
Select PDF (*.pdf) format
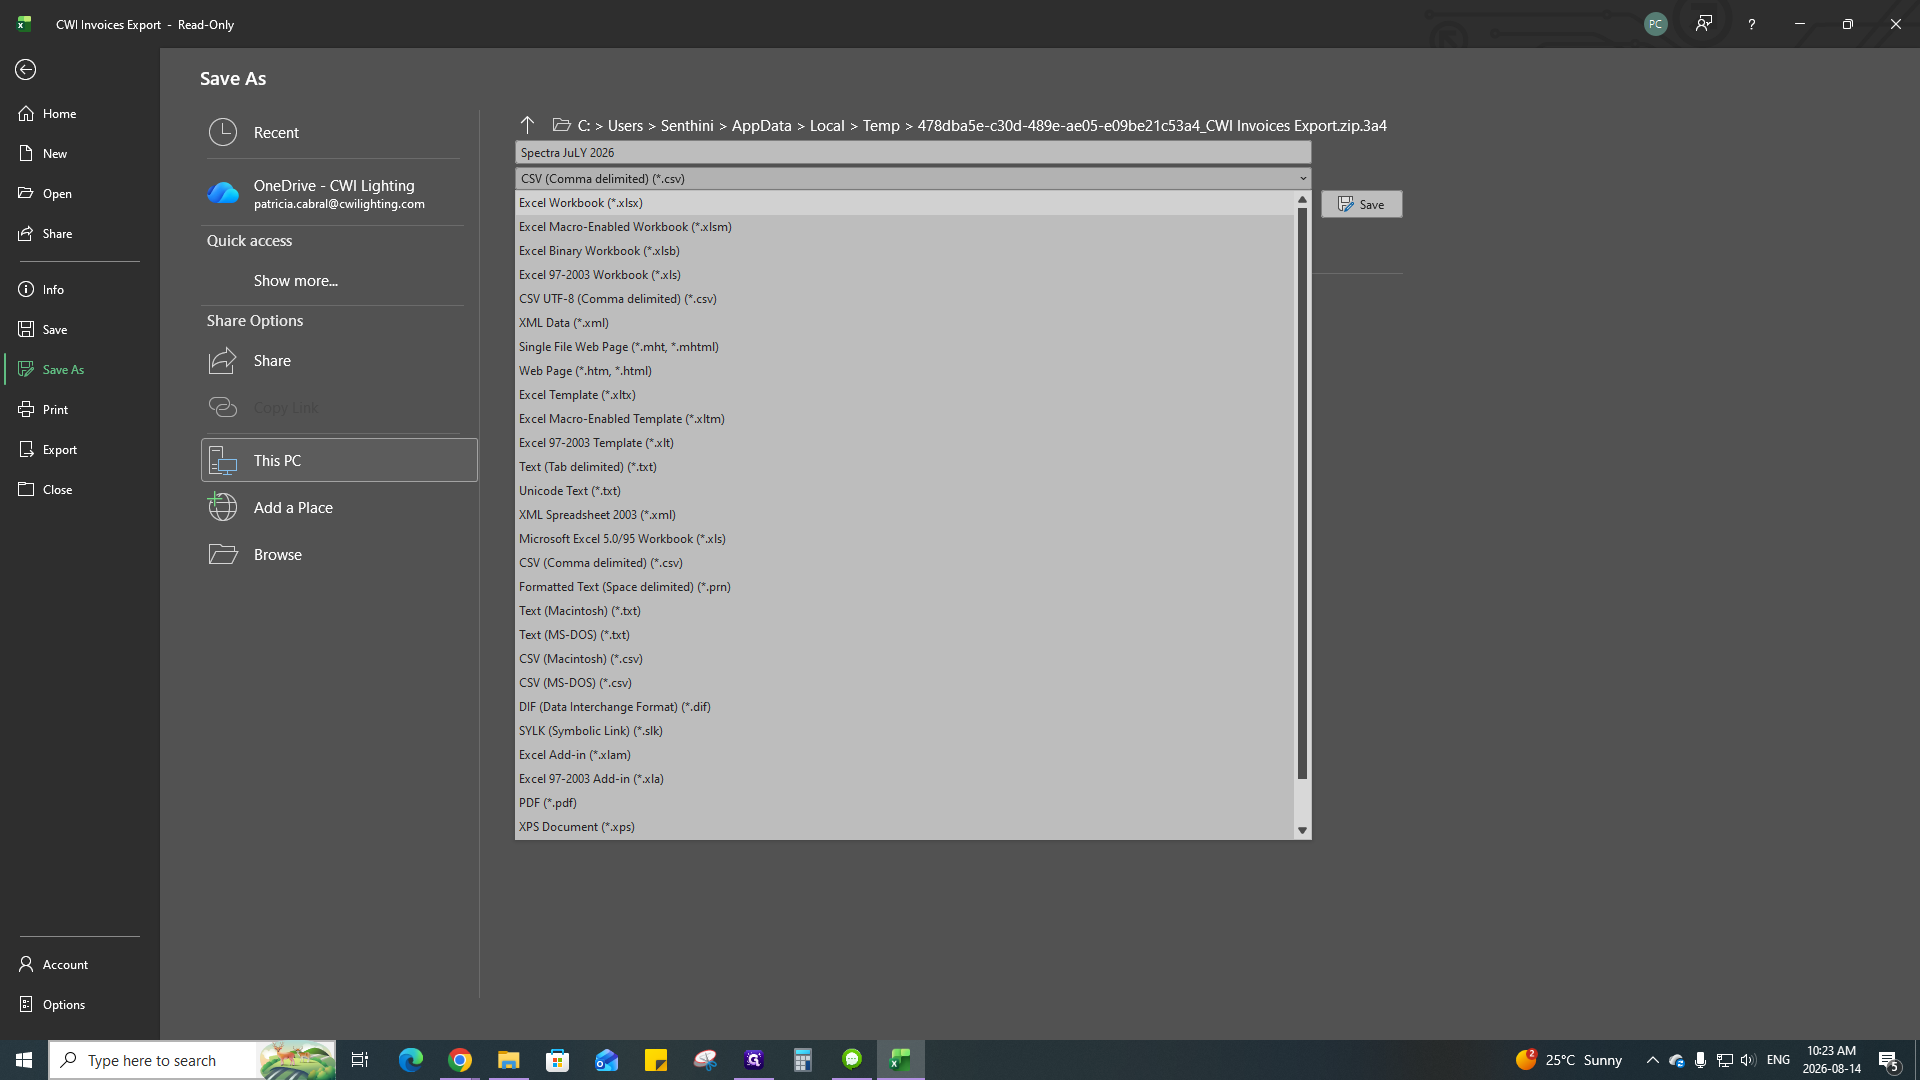pyautogui.click(x=905, y=803)
